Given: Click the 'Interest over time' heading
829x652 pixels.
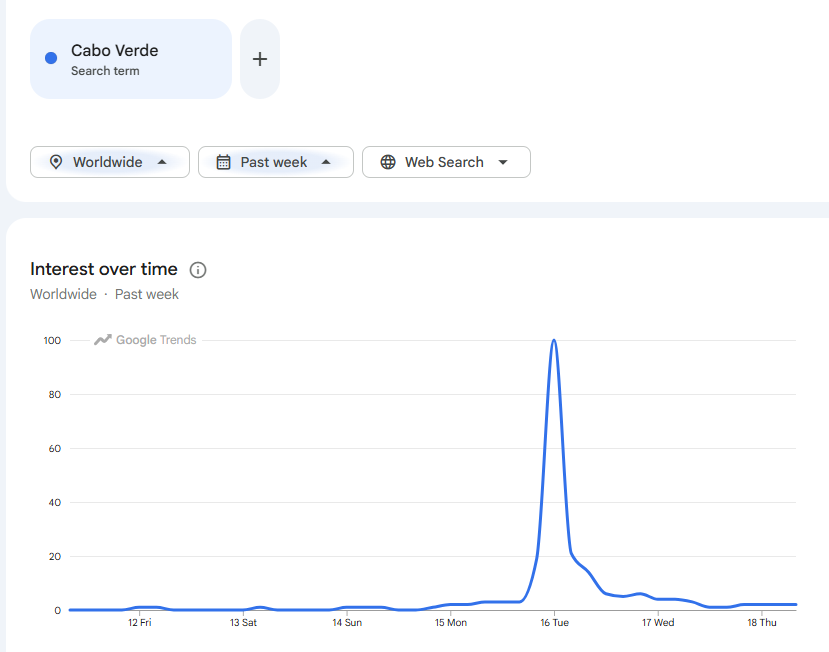Looking at the screenshot, I should [104, 269].
